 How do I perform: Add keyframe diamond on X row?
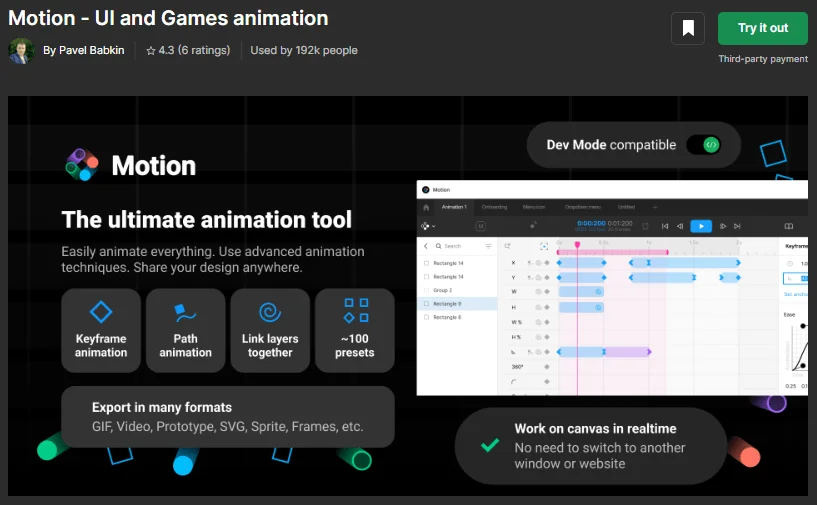click(547, 263)
